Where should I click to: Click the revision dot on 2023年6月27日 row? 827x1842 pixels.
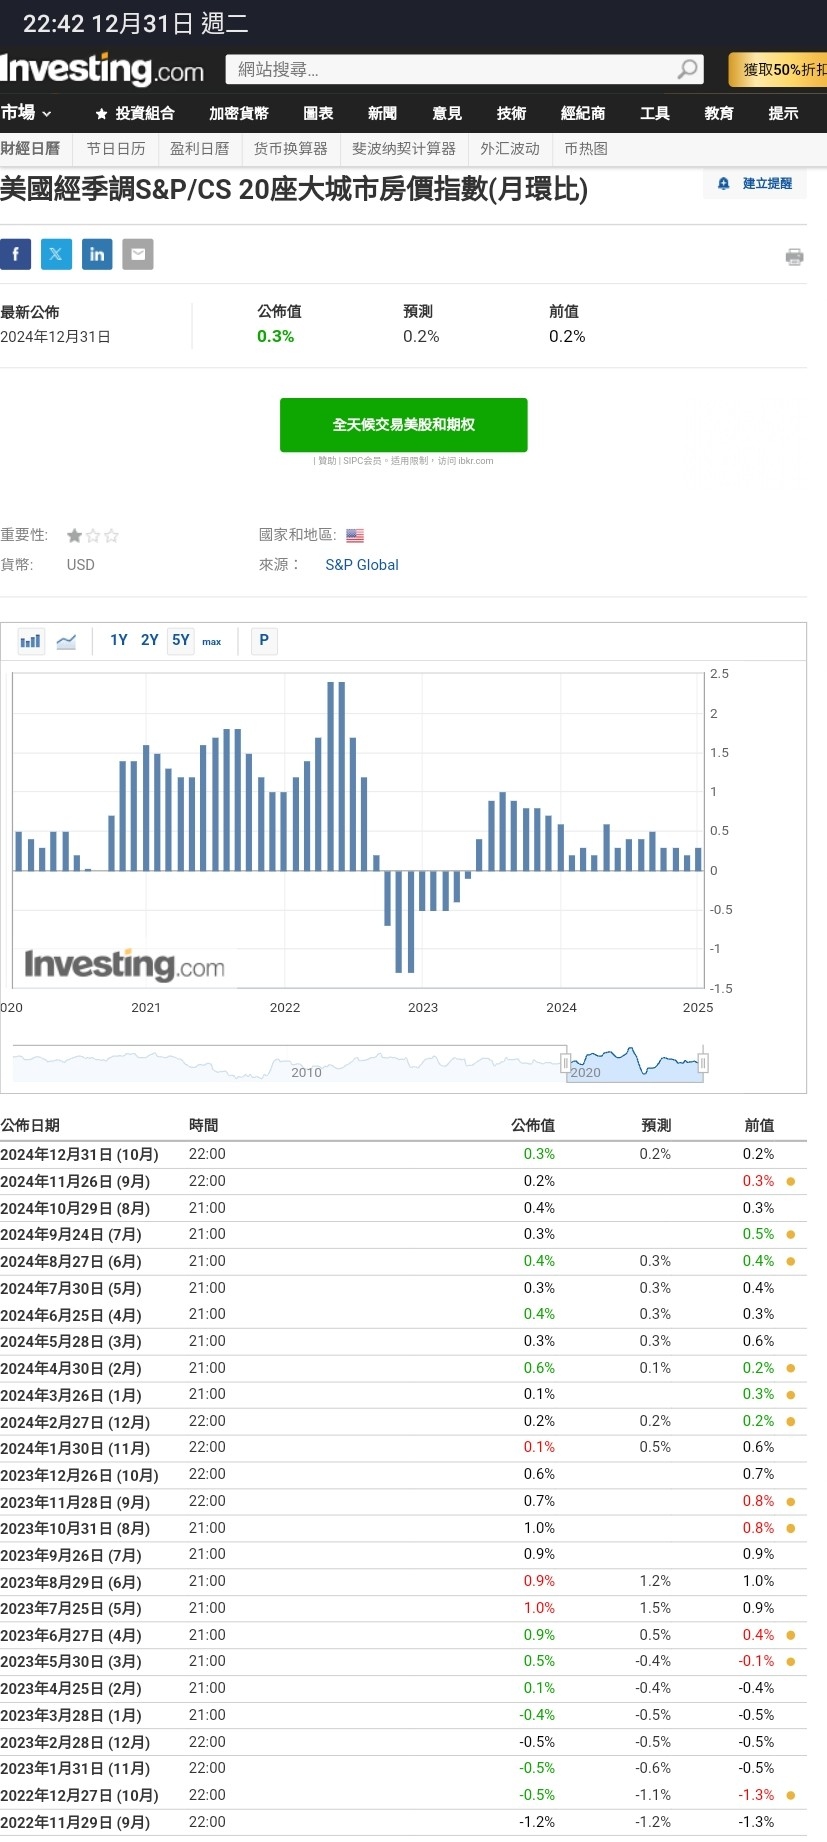pos(791,1635)
